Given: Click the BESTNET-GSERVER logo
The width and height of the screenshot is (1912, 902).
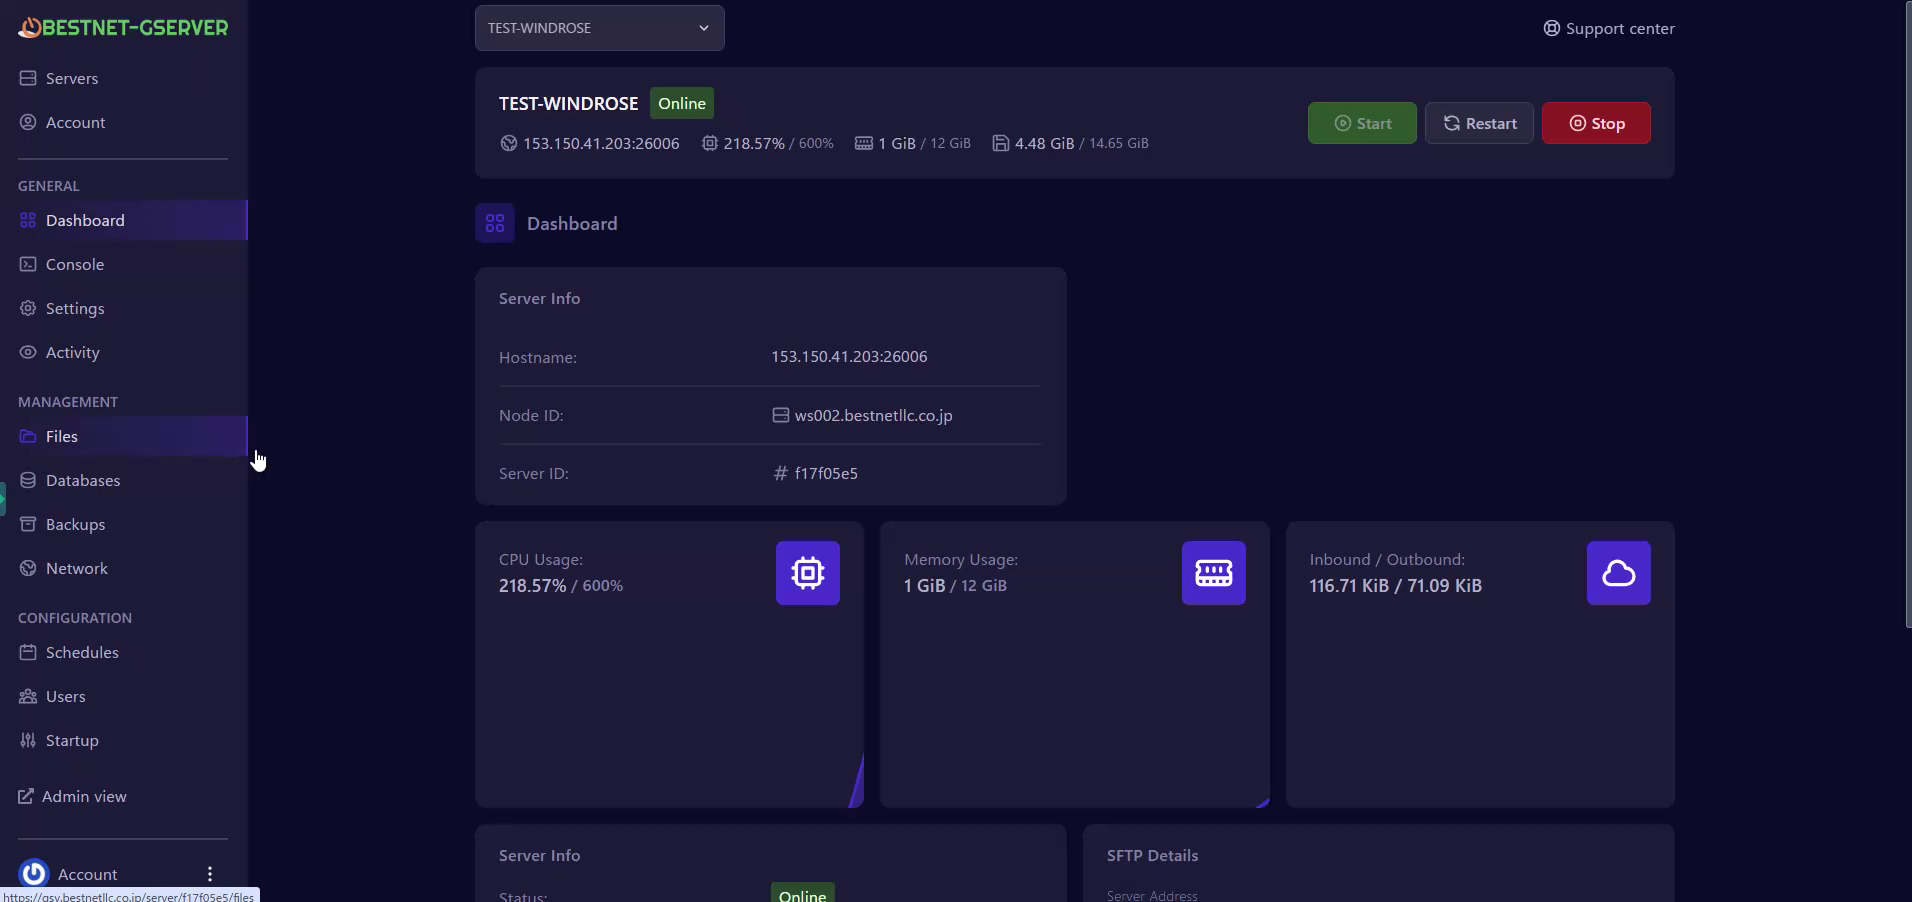Looking at the screenshot, I should [x=123, y=28].
